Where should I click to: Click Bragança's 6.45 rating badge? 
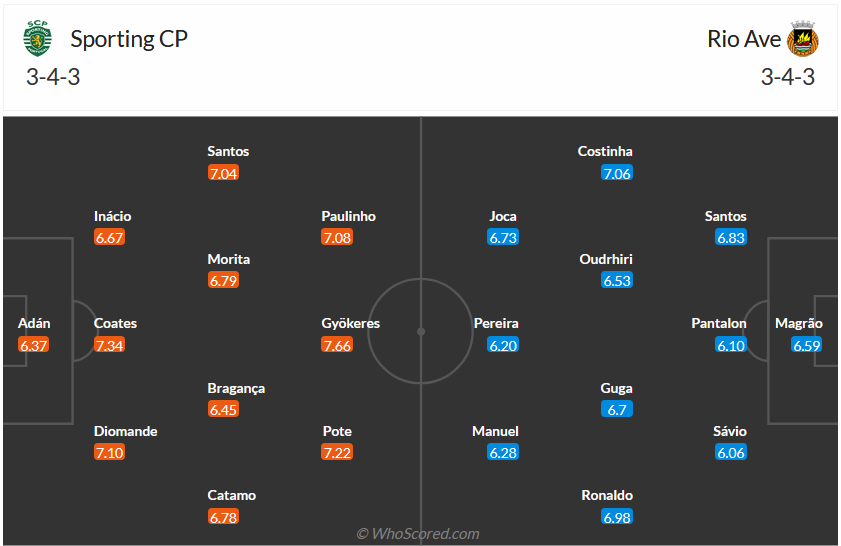coord(223,409)
